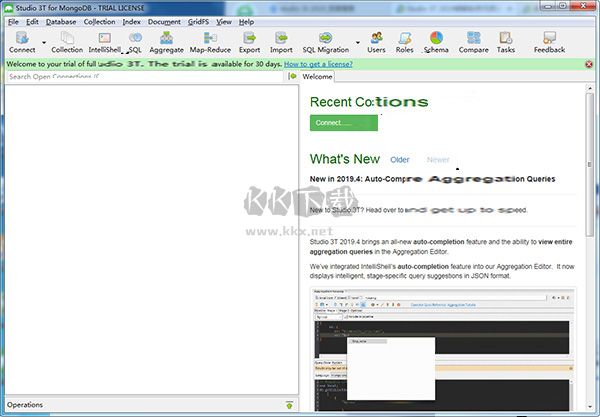Image resolution: width=600 pixels, height=417 pixels.
Task: Open the Index menu
Action: [132, 22]
